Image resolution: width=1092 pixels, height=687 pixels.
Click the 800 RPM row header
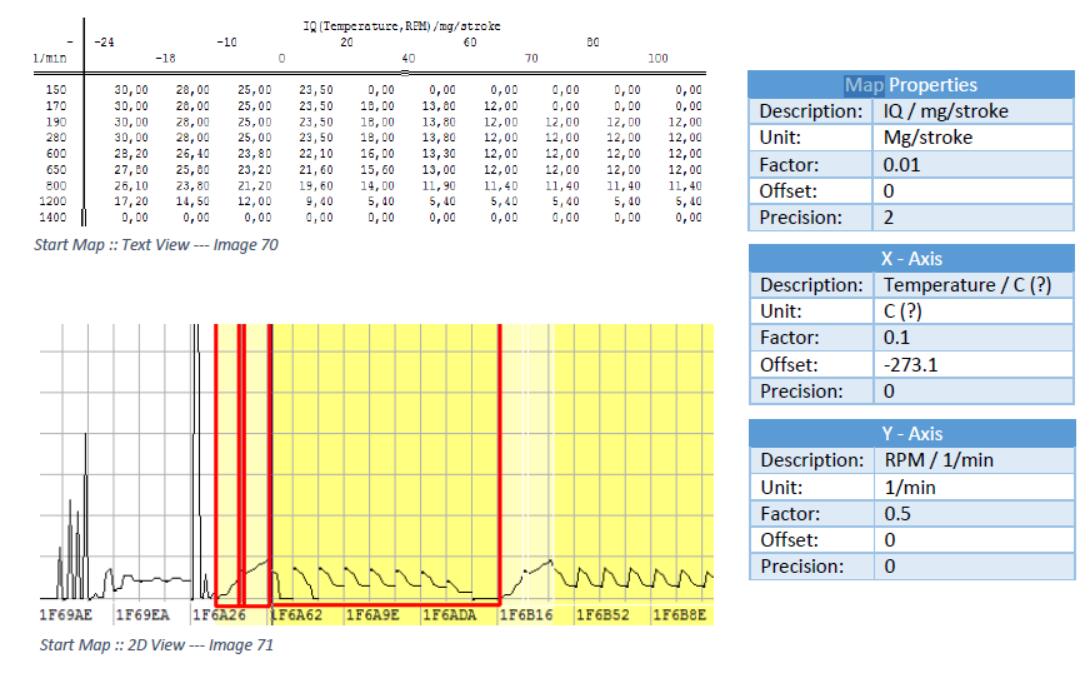(56, 185)
